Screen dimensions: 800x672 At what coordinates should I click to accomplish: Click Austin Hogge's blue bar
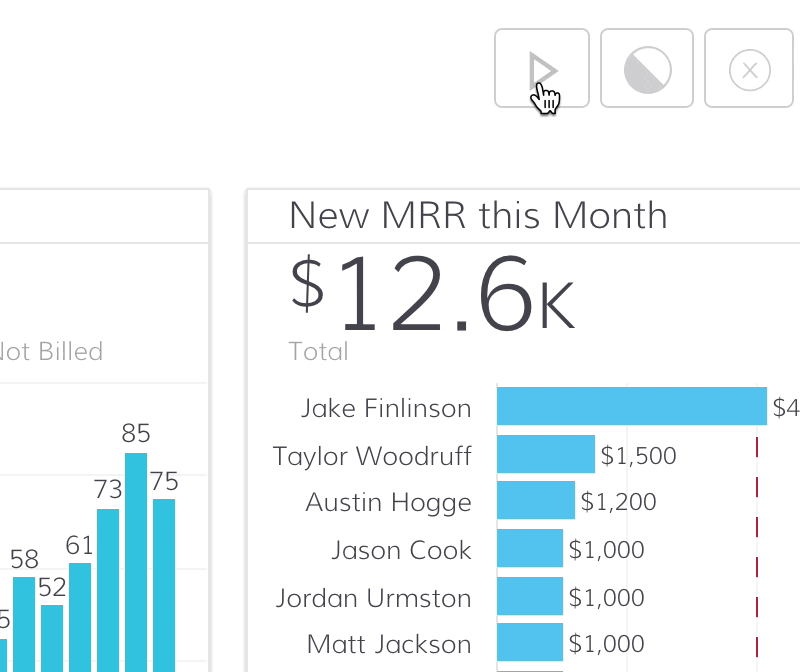tap(535, 500)
